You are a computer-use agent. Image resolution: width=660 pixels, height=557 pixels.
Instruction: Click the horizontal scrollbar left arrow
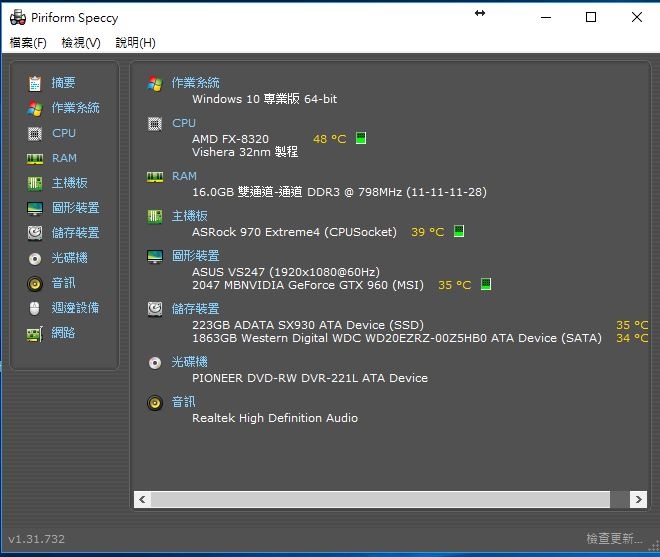click(x=142, y=500)
